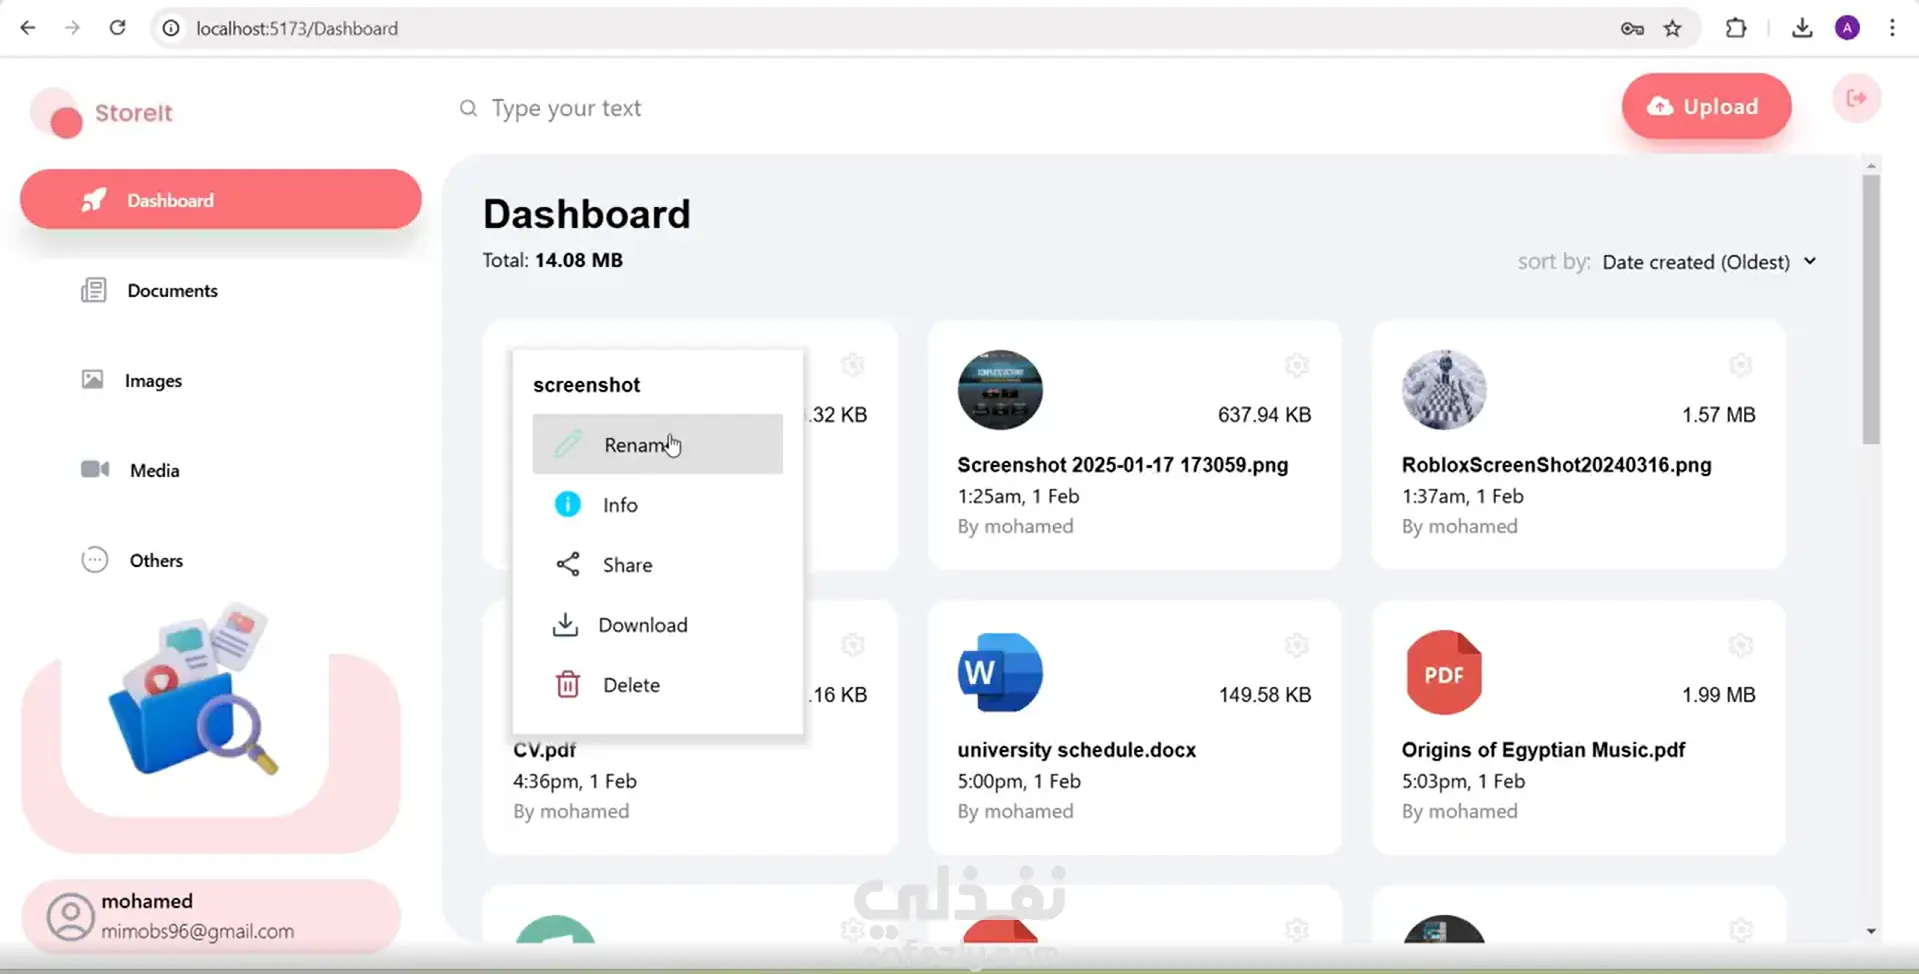Click the logout icon beside Upload

(1856, 98)
